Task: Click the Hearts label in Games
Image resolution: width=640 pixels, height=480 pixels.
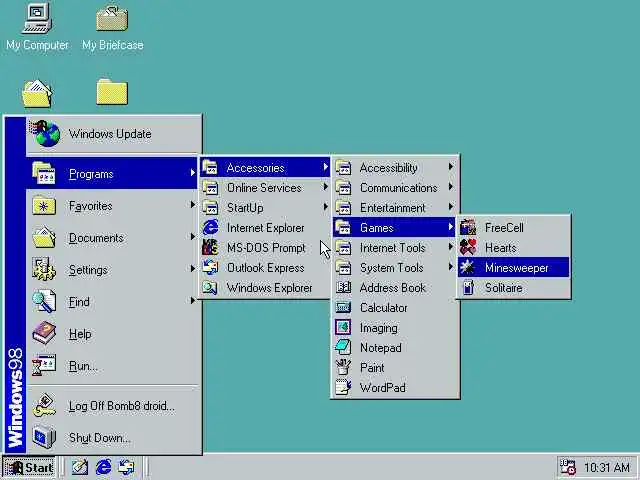Action: point(500,247)
